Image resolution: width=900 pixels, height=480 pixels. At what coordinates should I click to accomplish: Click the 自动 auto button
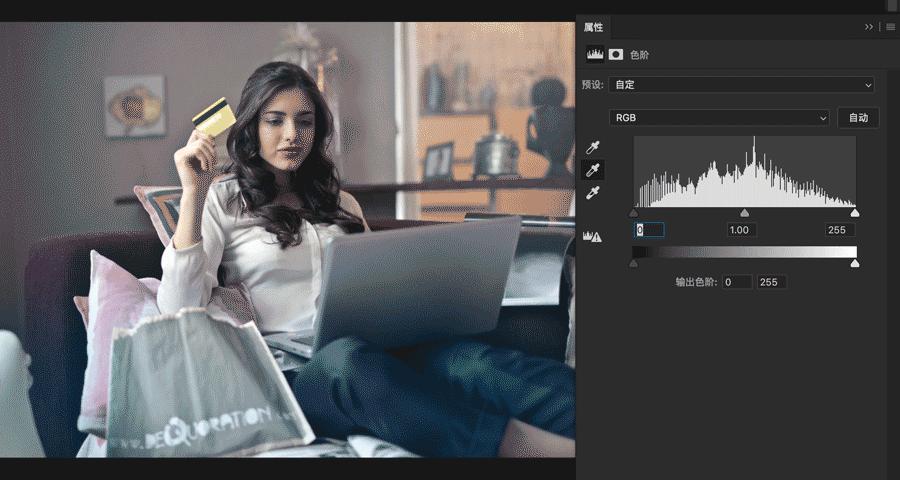tap(858, 118)
